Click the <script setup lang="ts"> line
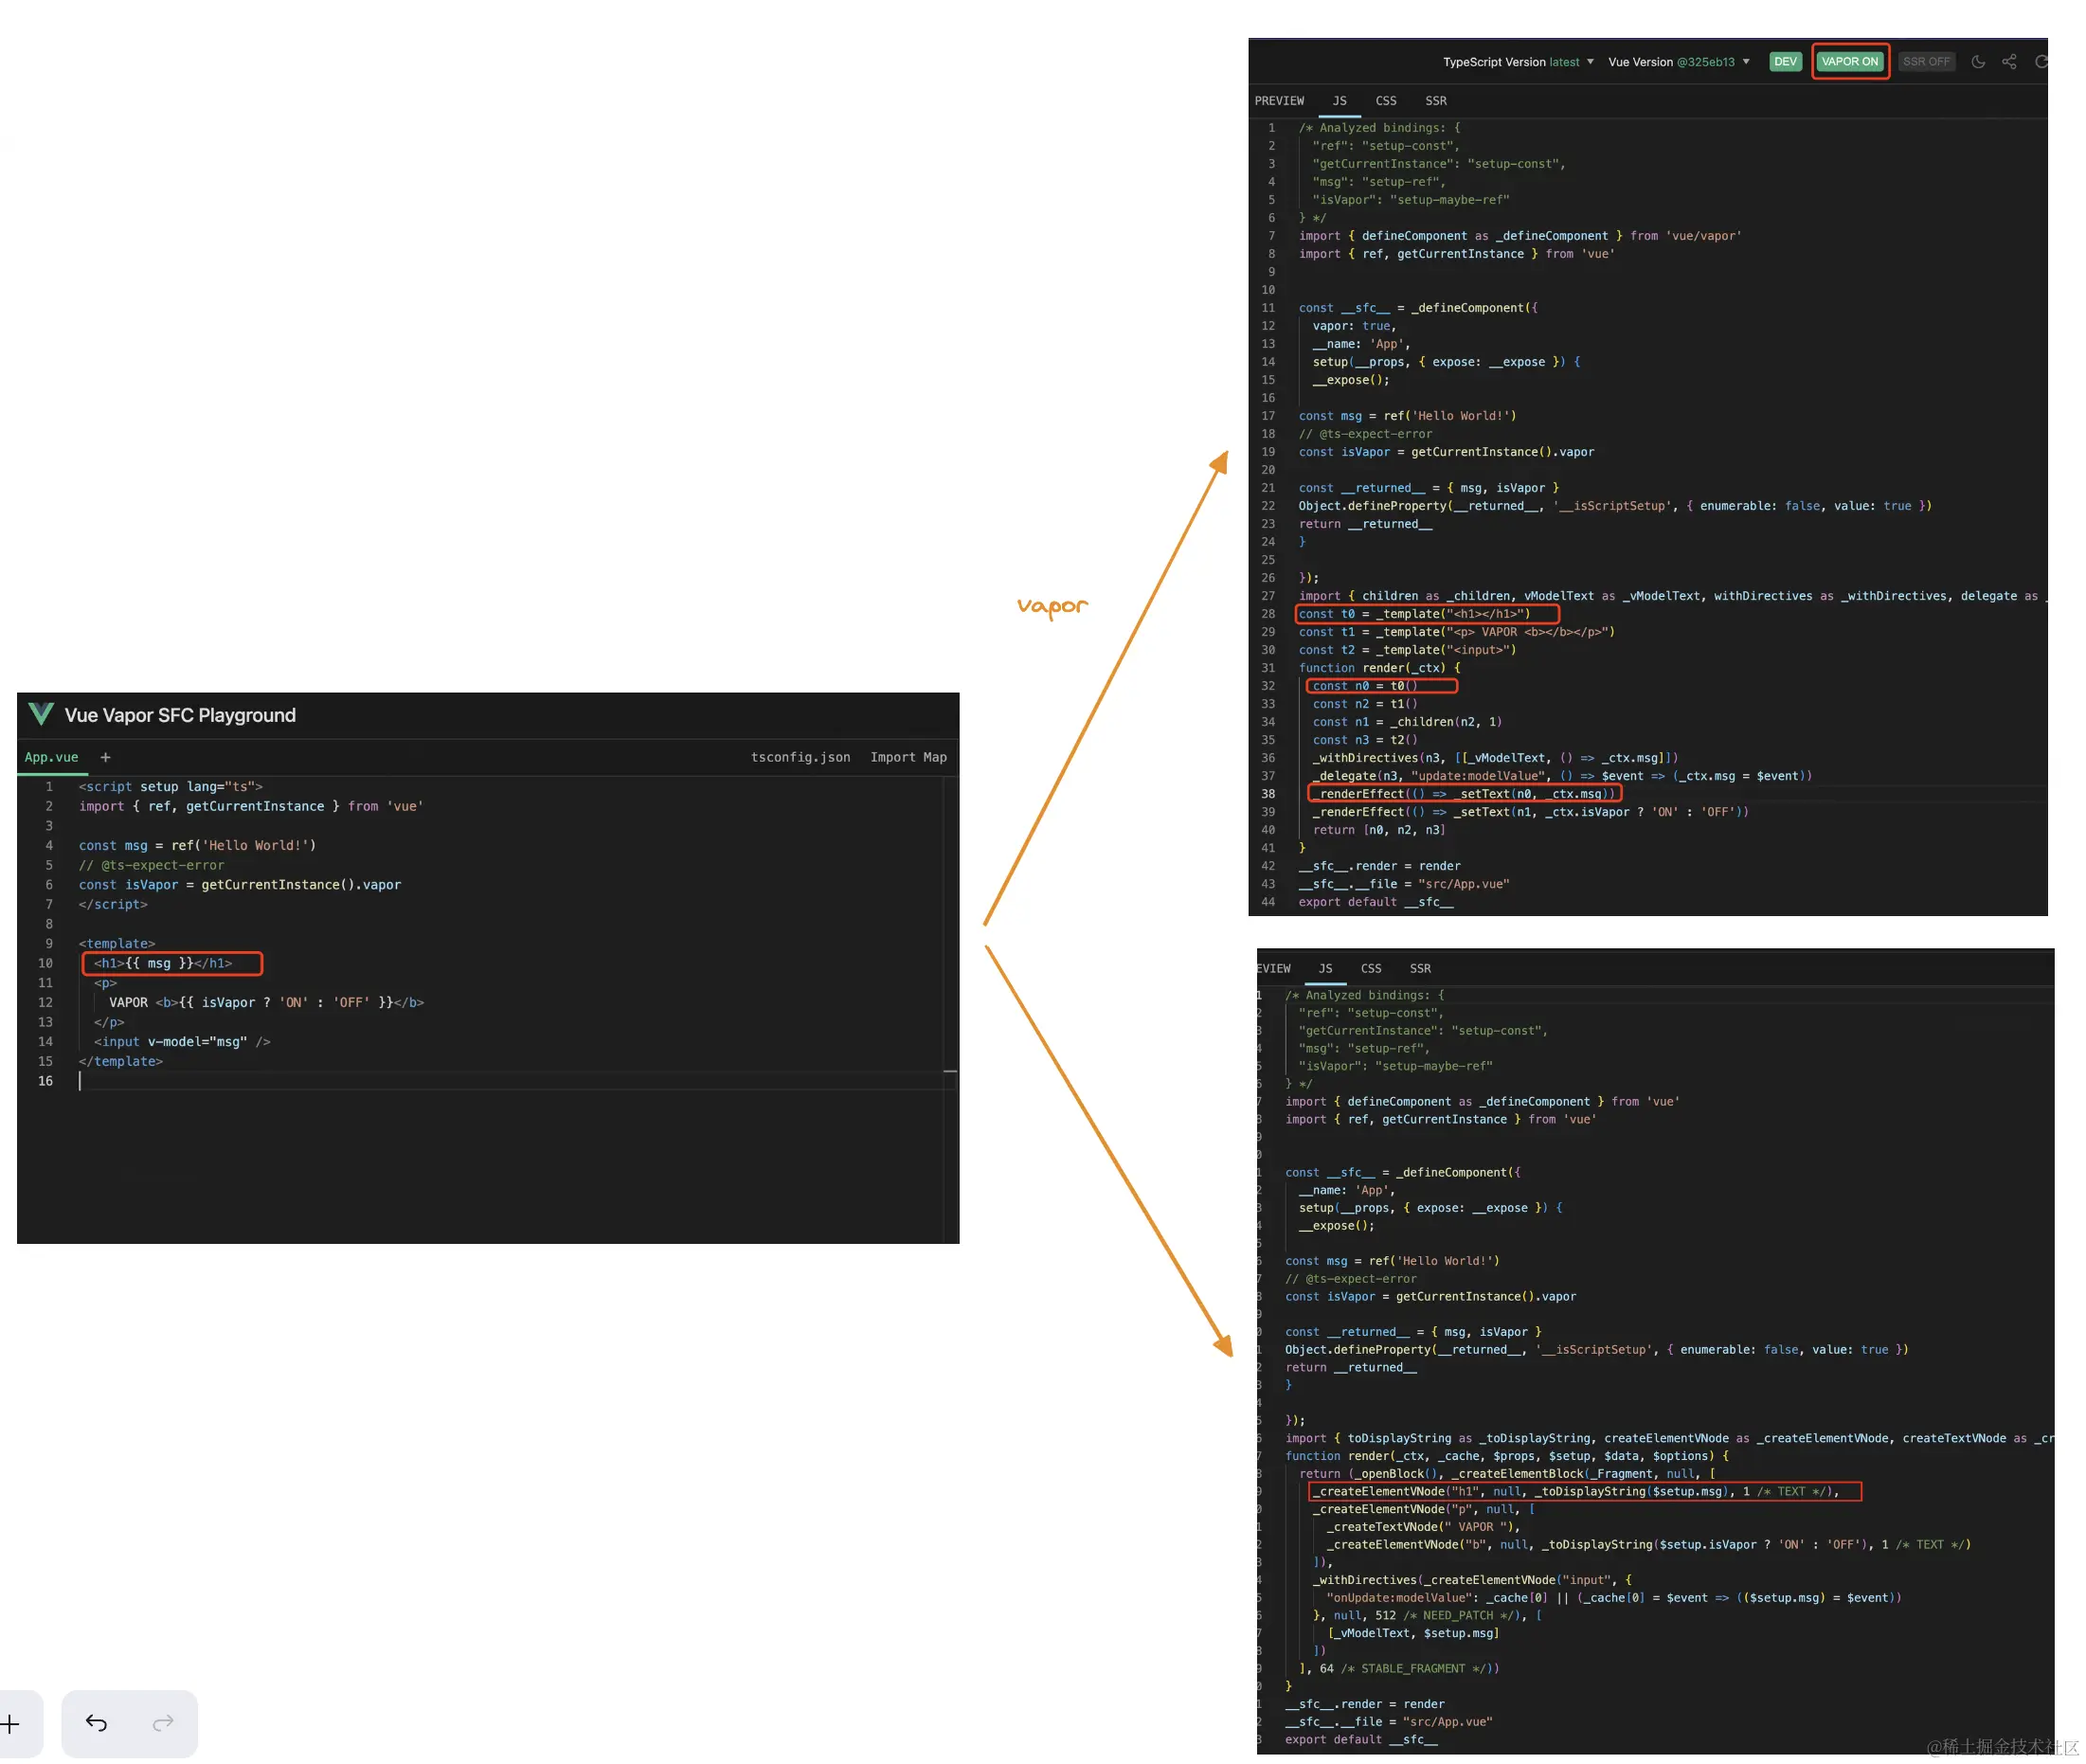Viewport: 2086px width, 1764px height. click(x=170, y=787)
